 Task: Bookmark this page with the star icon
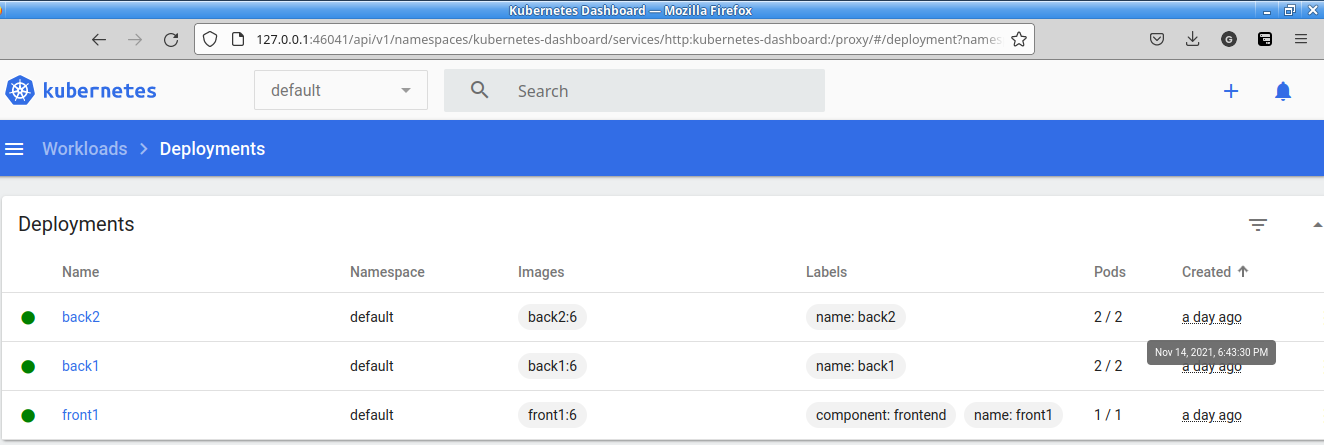coord(1019,40)
